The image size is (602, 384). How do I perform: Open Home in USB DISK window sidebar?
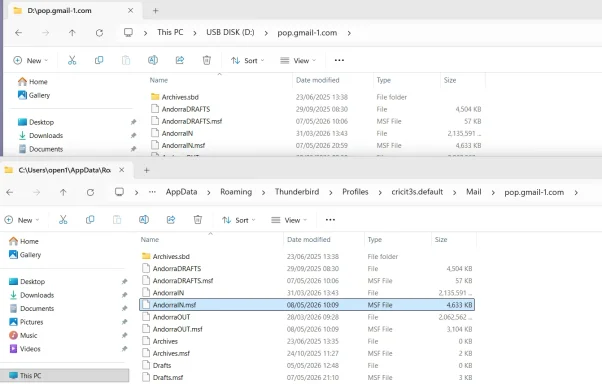33,82
